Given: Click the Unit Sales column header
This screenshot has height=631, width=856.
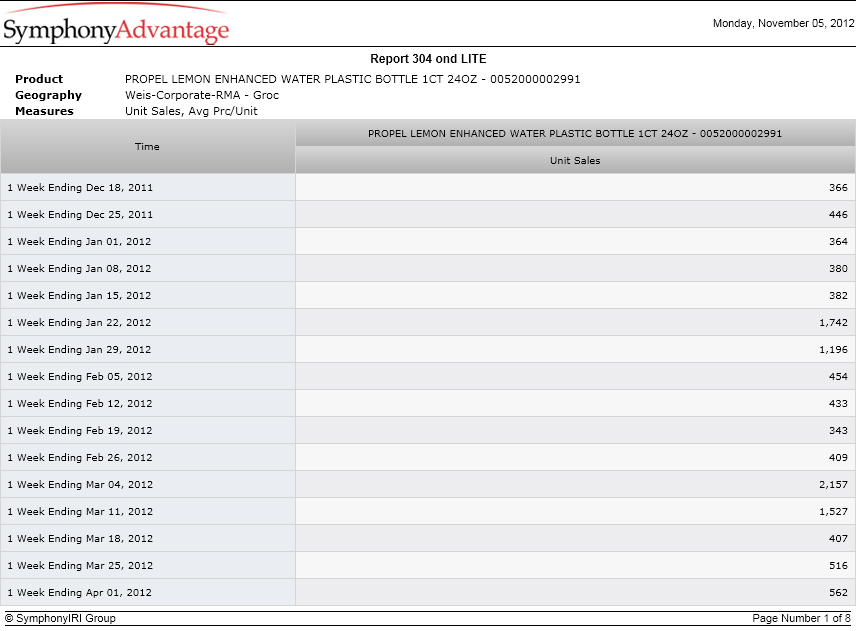Looking at the screenshot, I should click(x=575, y=160).
